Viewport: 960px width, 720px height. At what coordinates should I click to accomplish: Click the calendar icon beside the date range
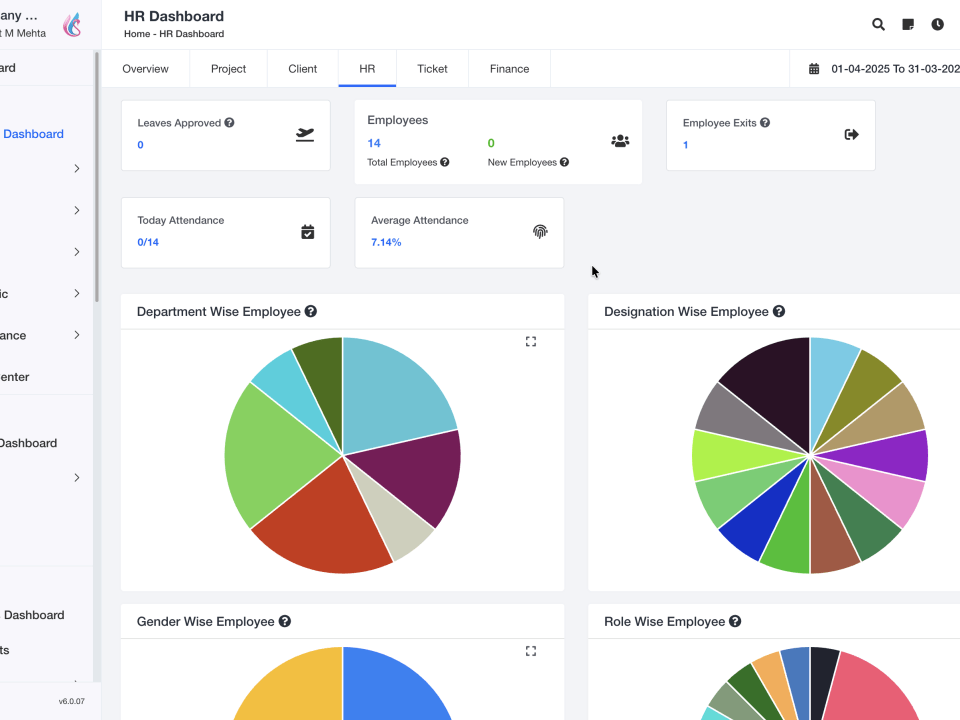[814, 69]
